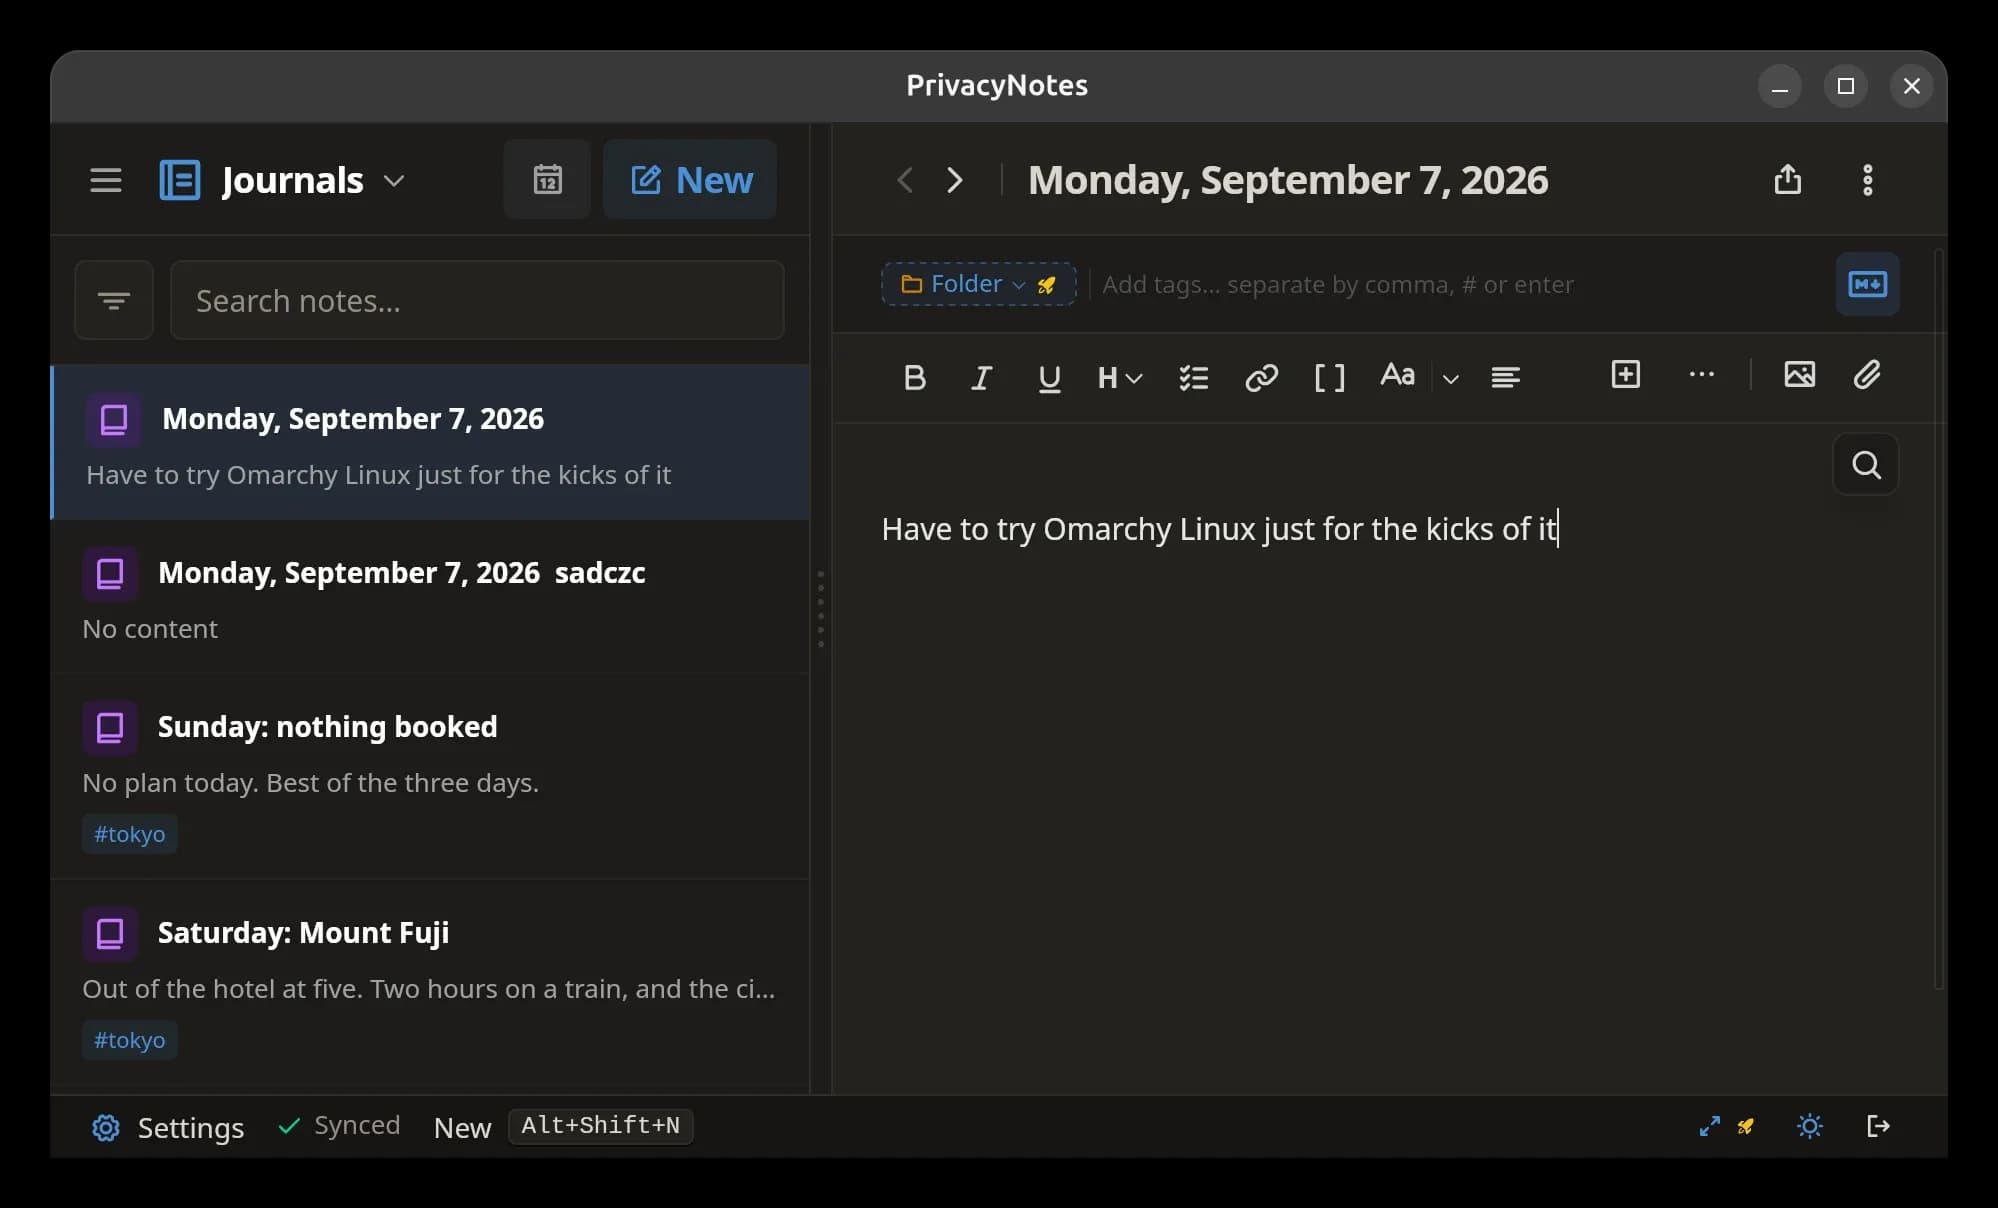The image size is (1998, 1208).
Task: Open the Aa font style tool
Action: pyautogui.click(x=1397, y=376)
